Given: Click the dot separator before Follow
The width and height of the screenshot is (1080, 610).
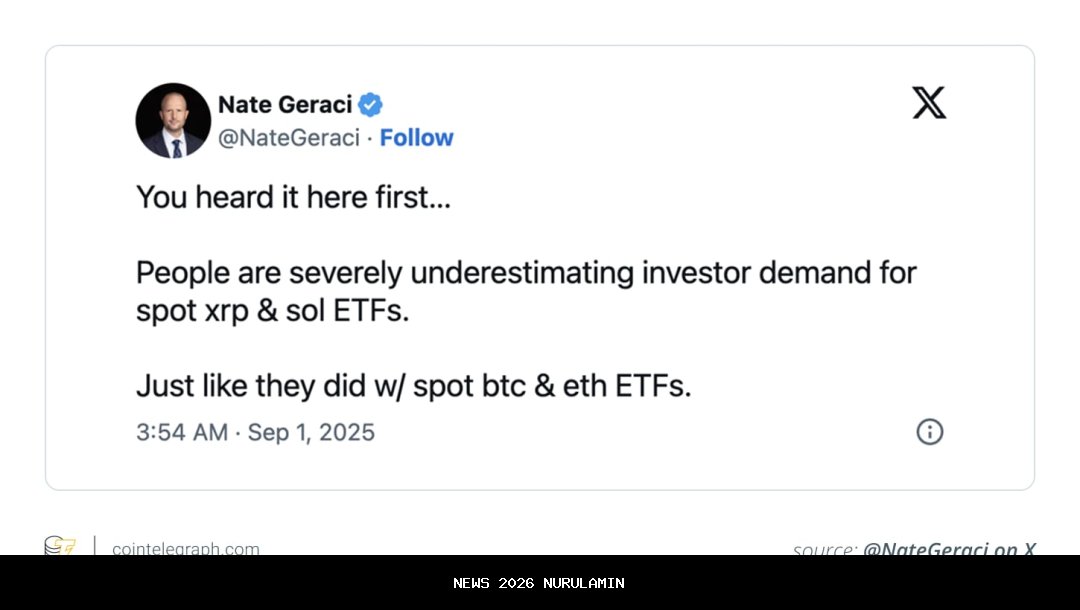Looking at the screenshot, I should coord(369,138).
